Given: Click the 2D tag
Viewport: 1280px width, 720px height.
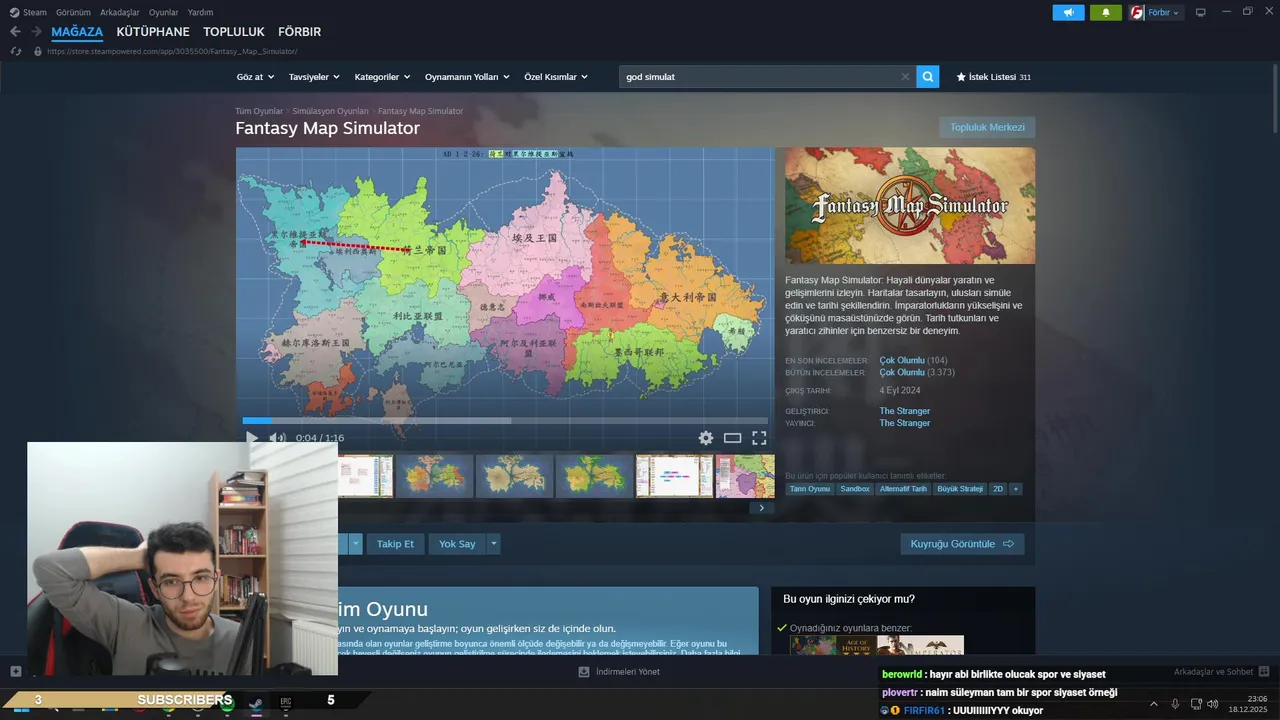Looking at the screenshot, I should point(998,489).
